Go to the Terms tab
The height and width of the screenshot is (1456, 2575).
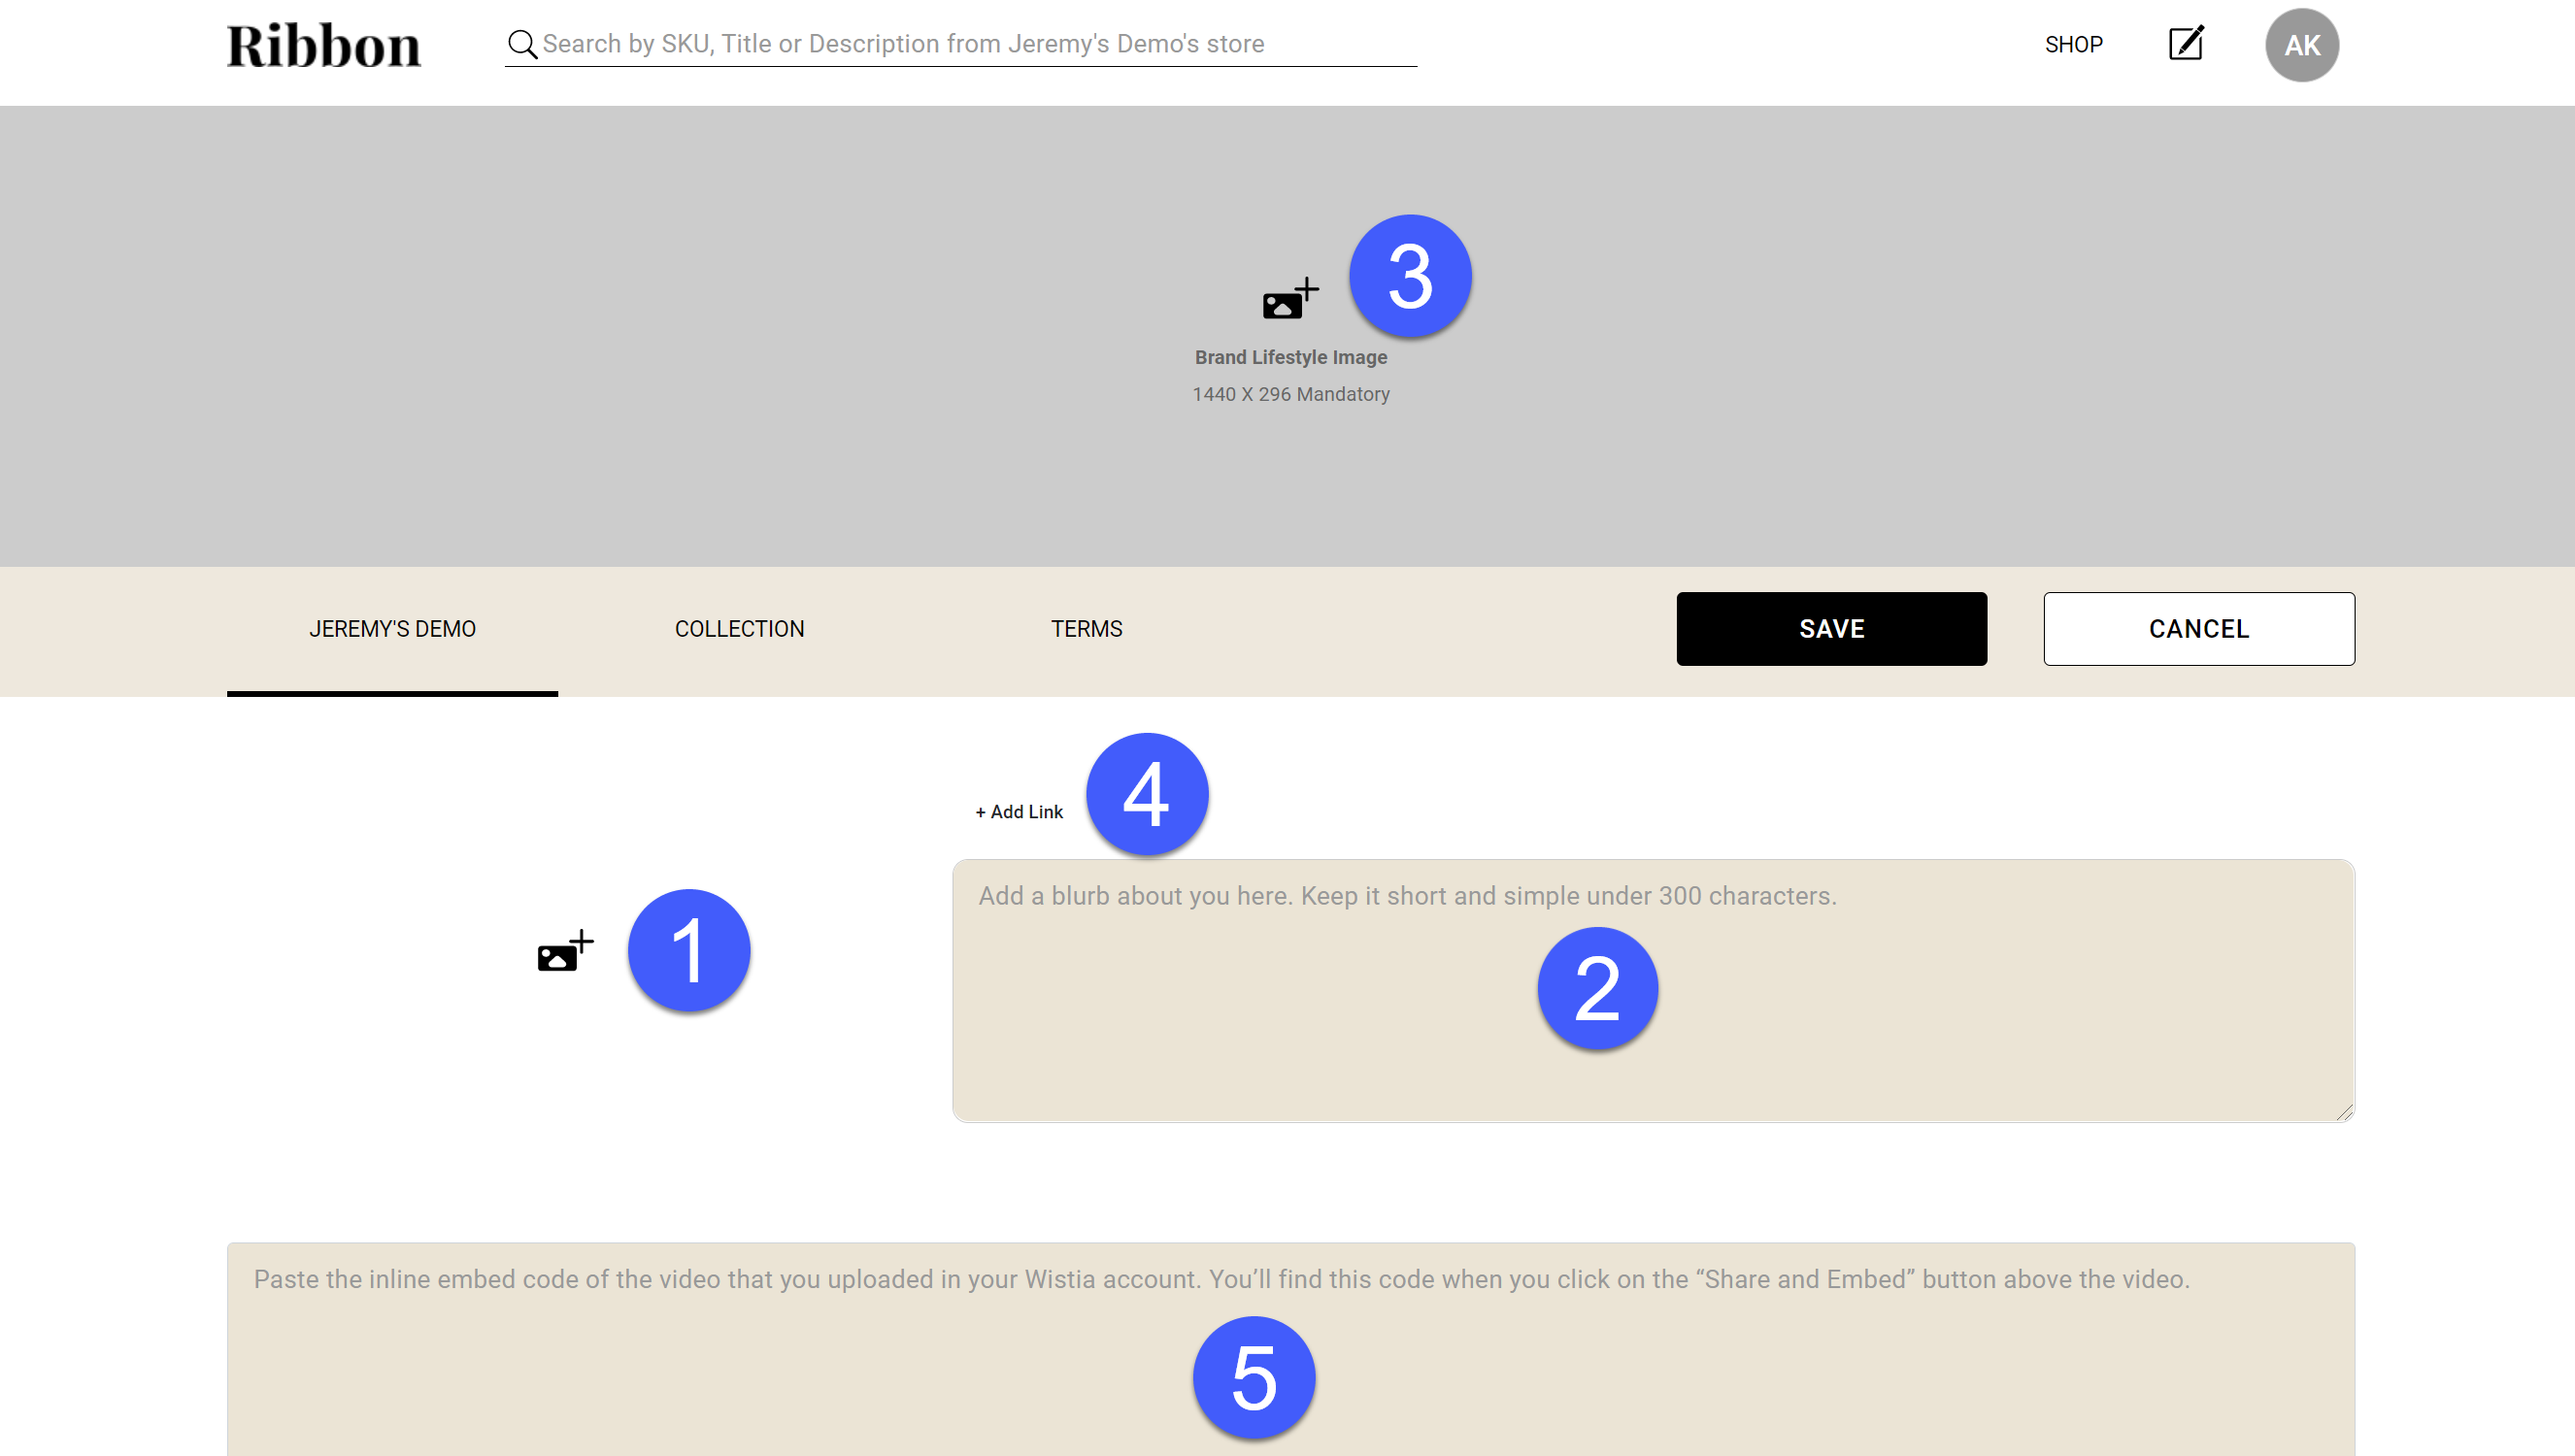(x=1086, y=629)
